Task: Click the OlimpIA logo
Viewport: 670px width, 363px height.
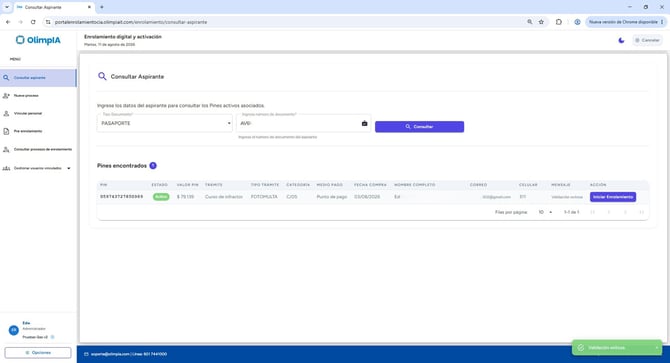Action: [38, 40]
